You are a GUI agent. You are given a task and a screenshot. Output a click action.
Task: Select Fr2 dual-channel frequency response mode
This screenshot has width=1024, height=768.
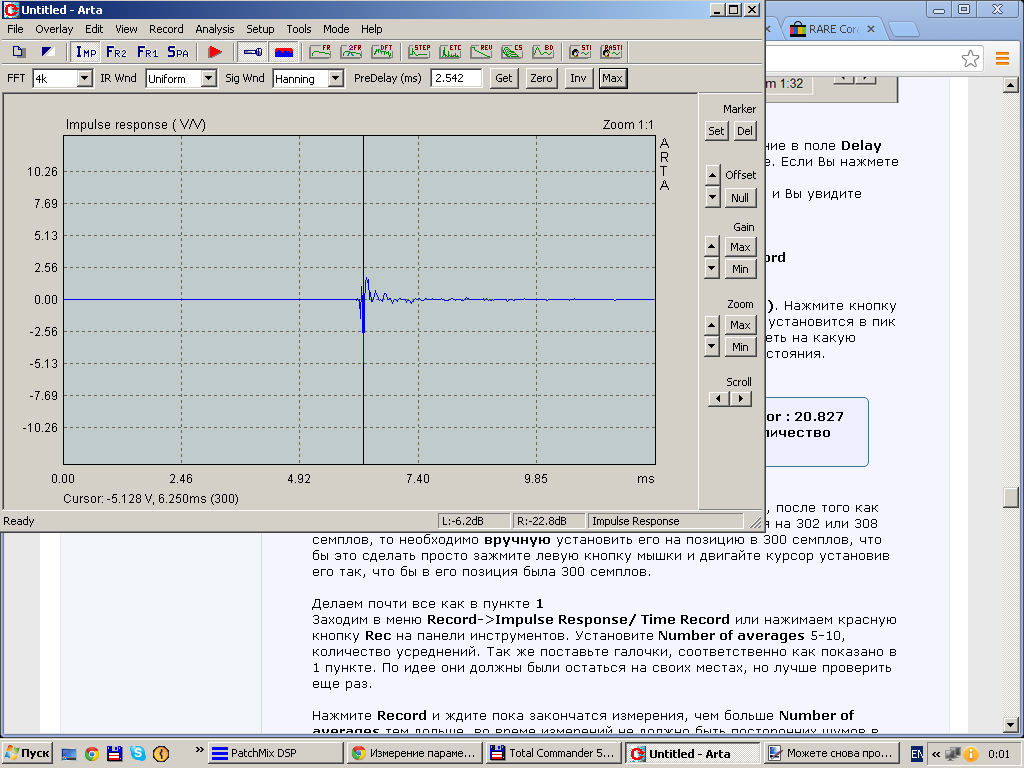[116, 52]
